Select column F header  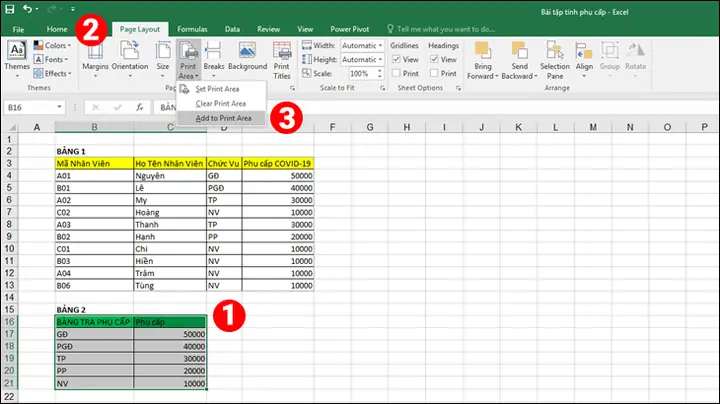pyautogui.click(x=332, y=127)
